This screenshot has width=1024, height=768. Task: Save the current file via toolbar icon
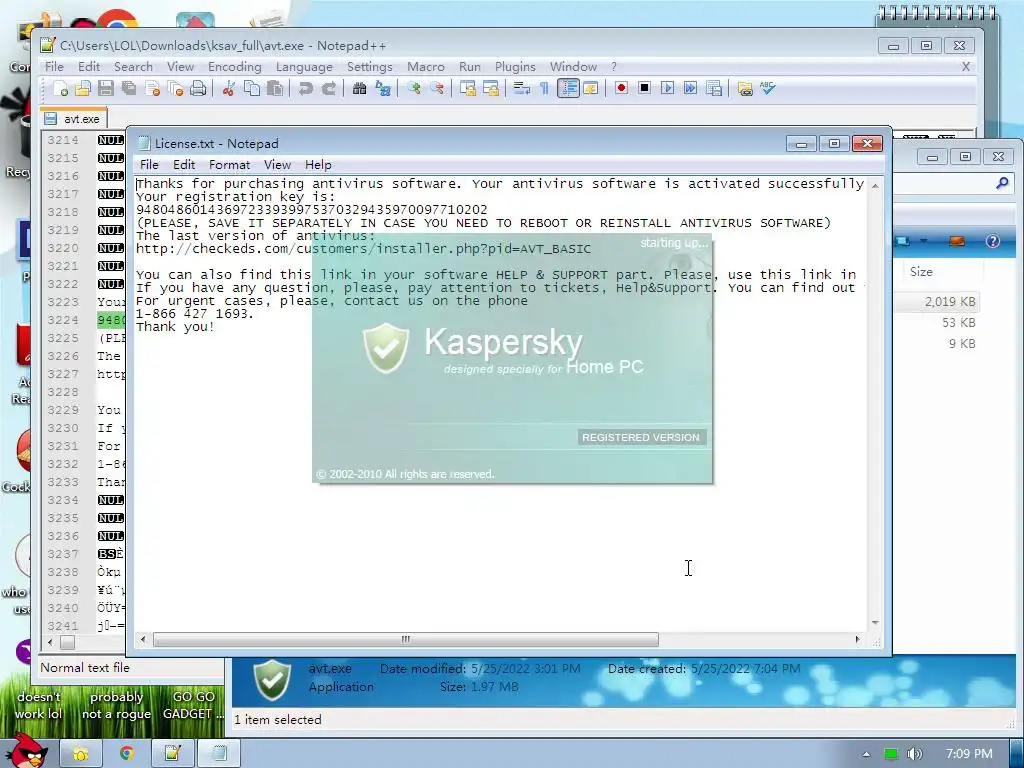click(x=106, y=88)
